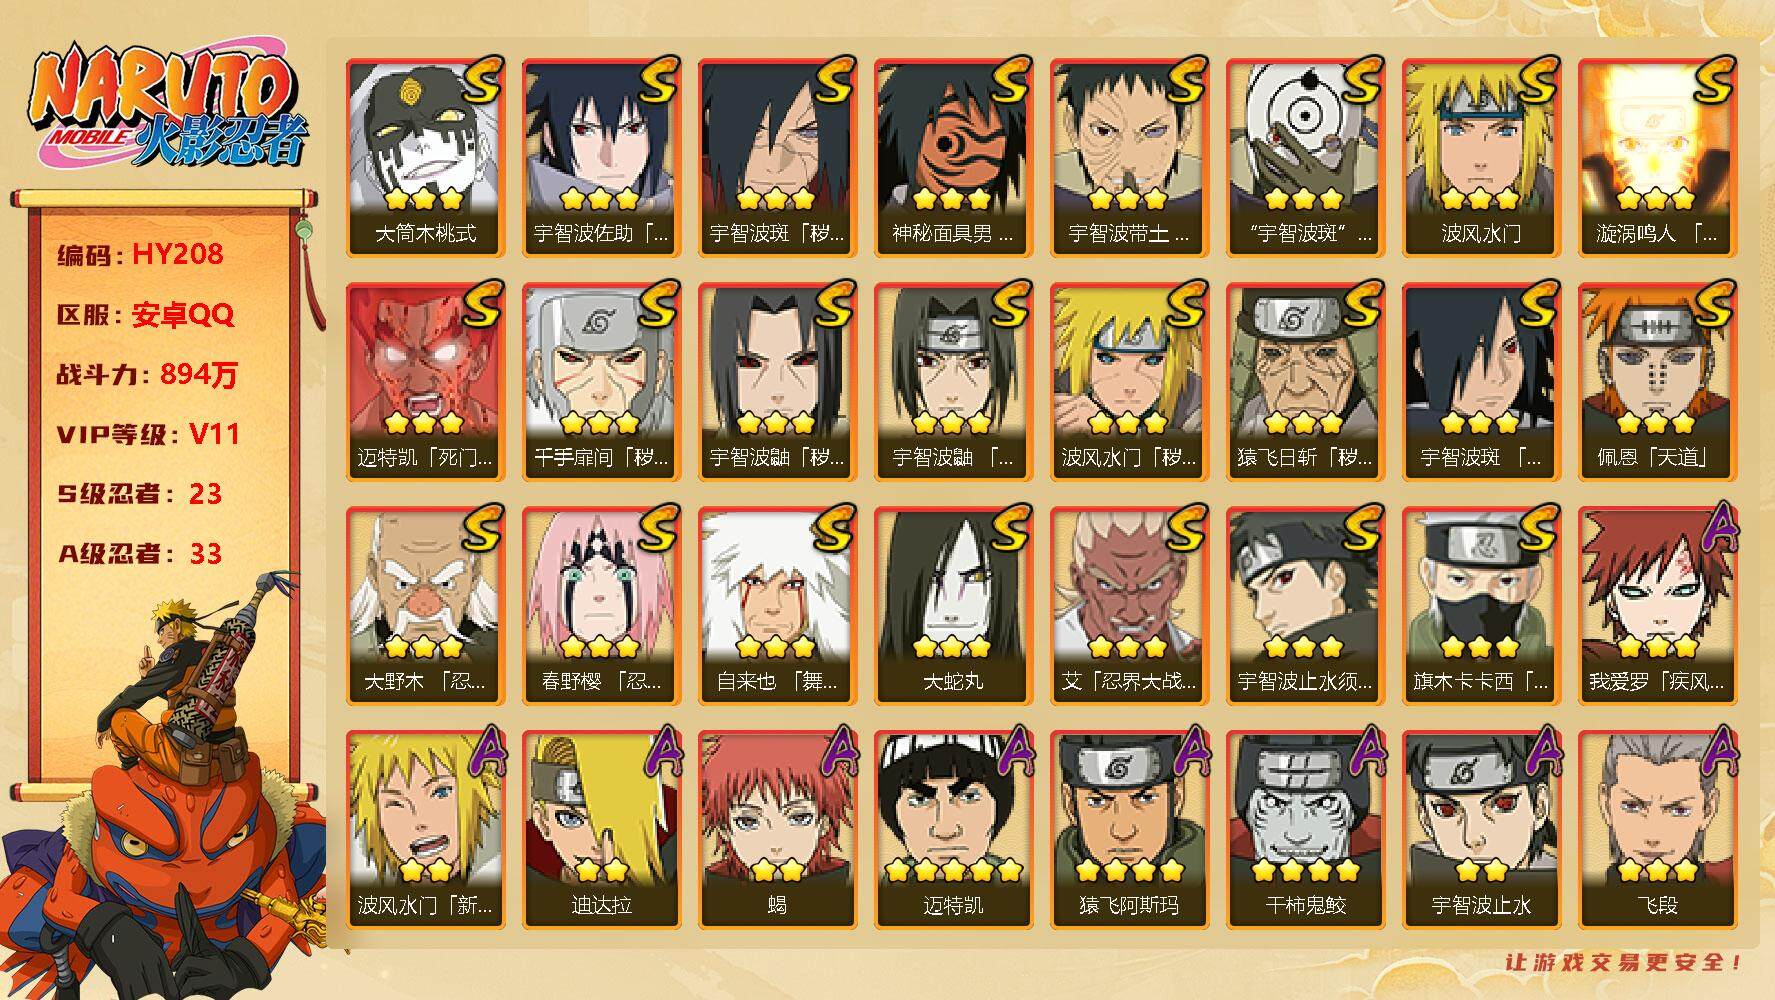Click the VIP等级 V11 label
Image resolution: width=1775 pixels, height=1000 pixels.
coord(148,434)
